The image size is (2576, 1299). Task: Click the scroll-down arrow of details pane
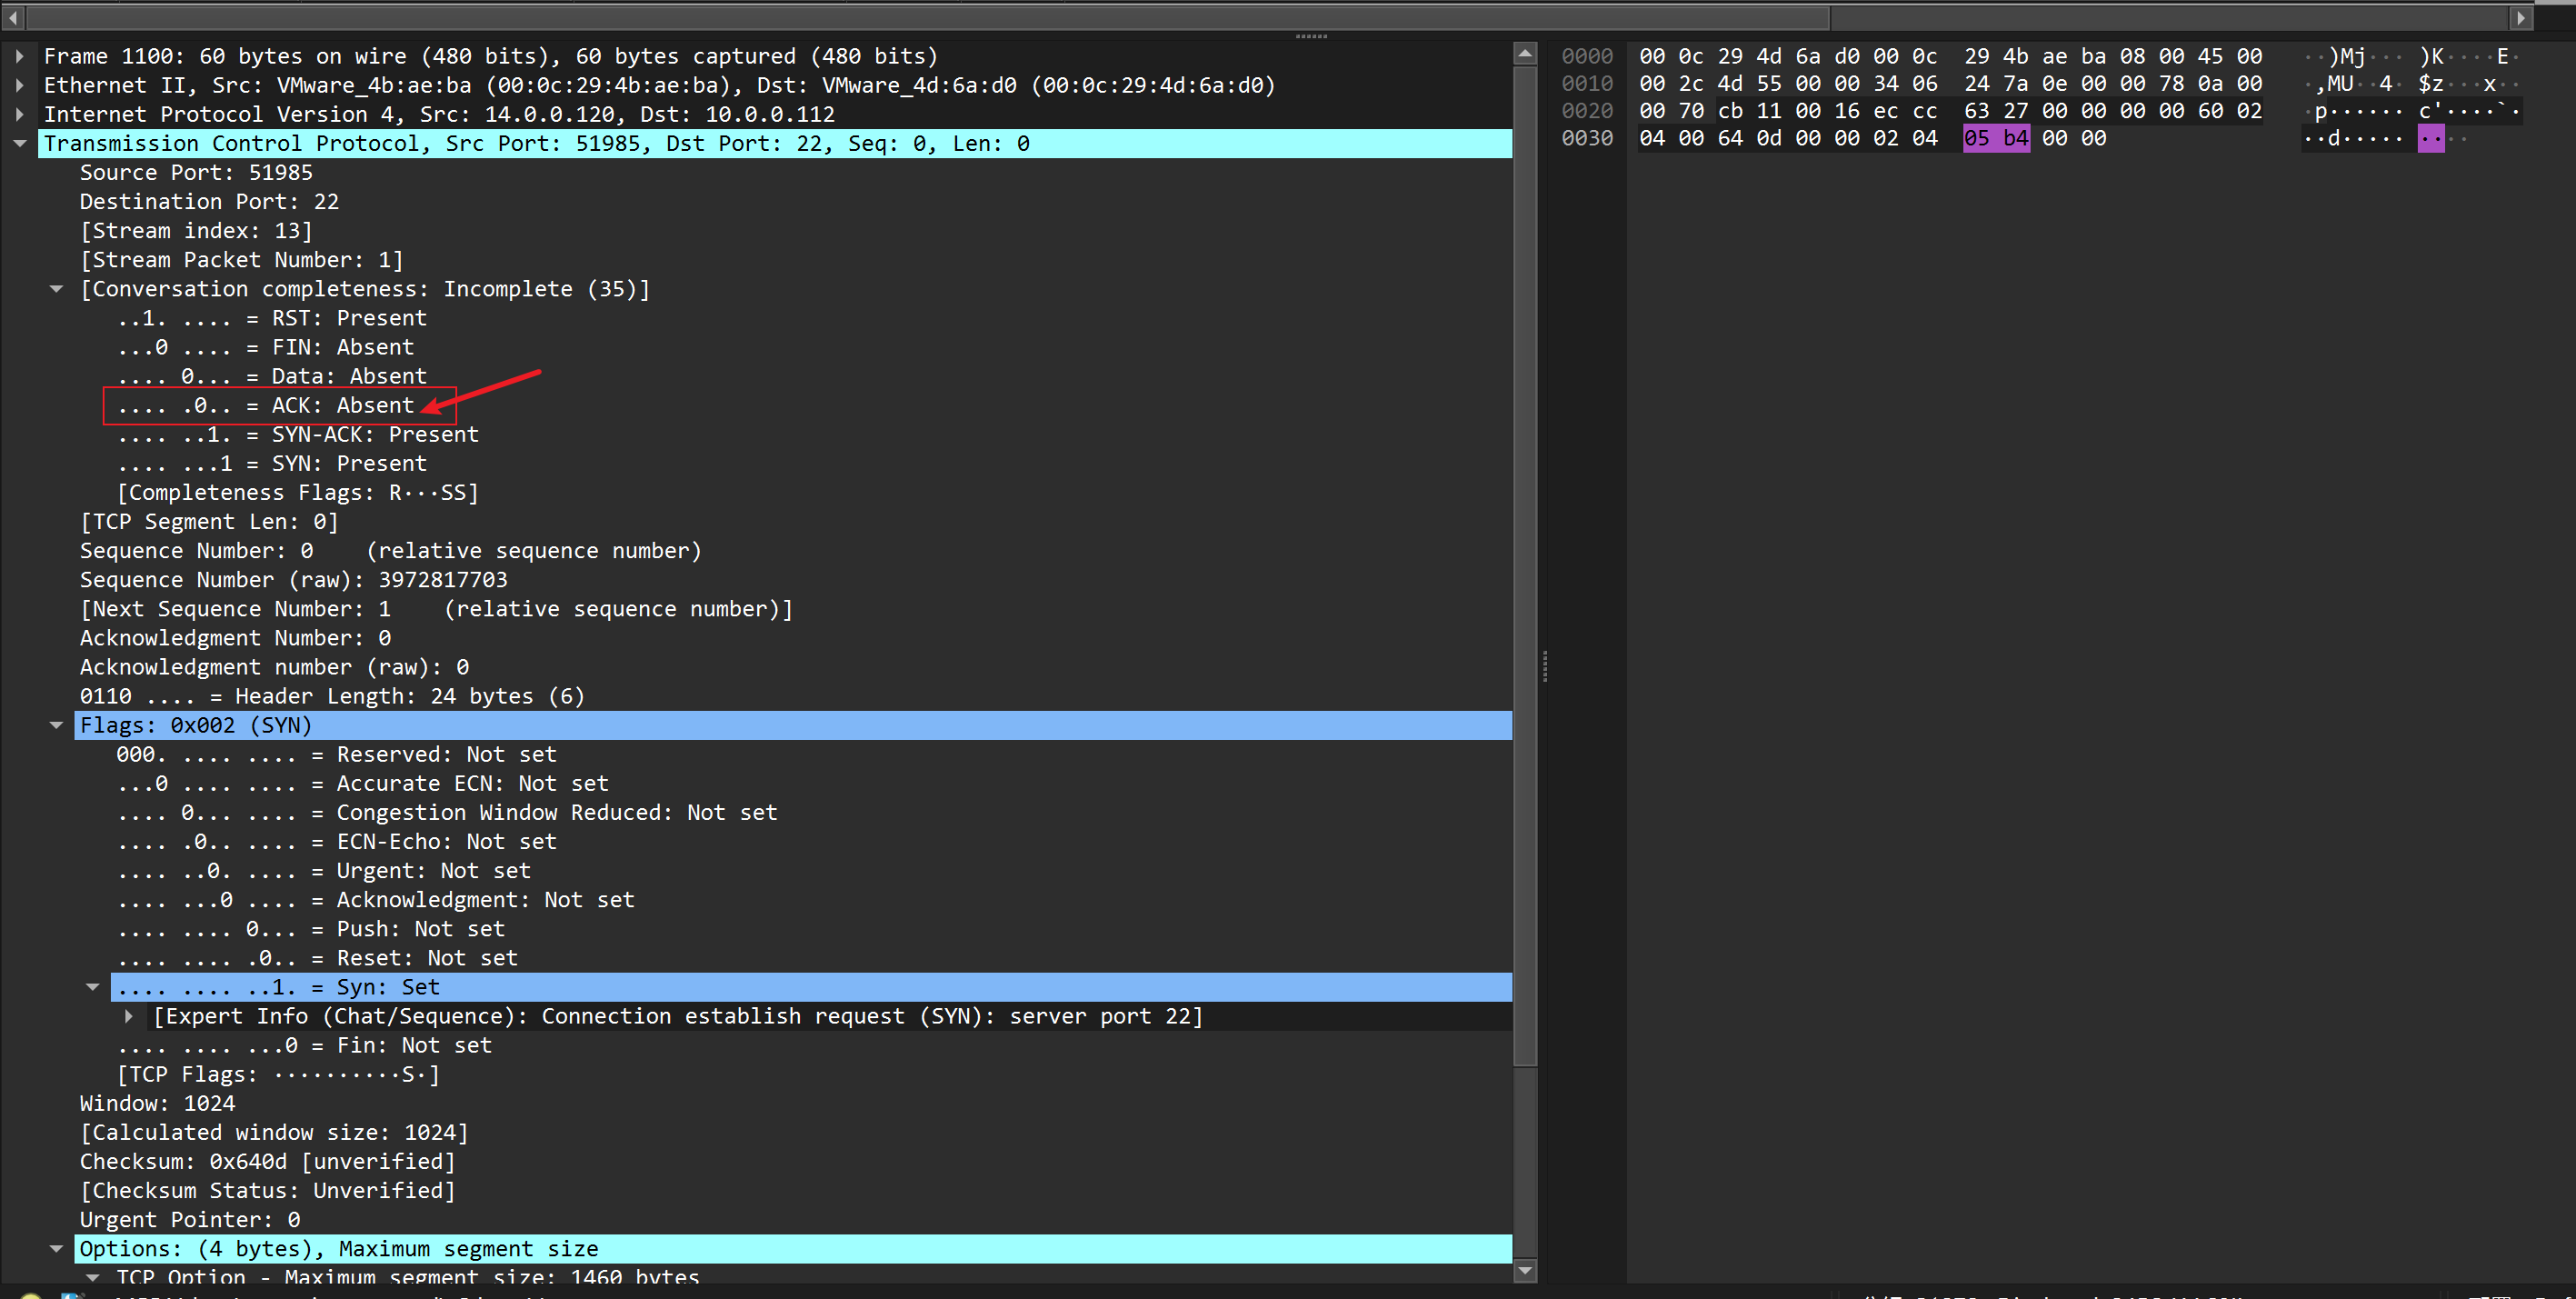(x=1525, y=1271)
